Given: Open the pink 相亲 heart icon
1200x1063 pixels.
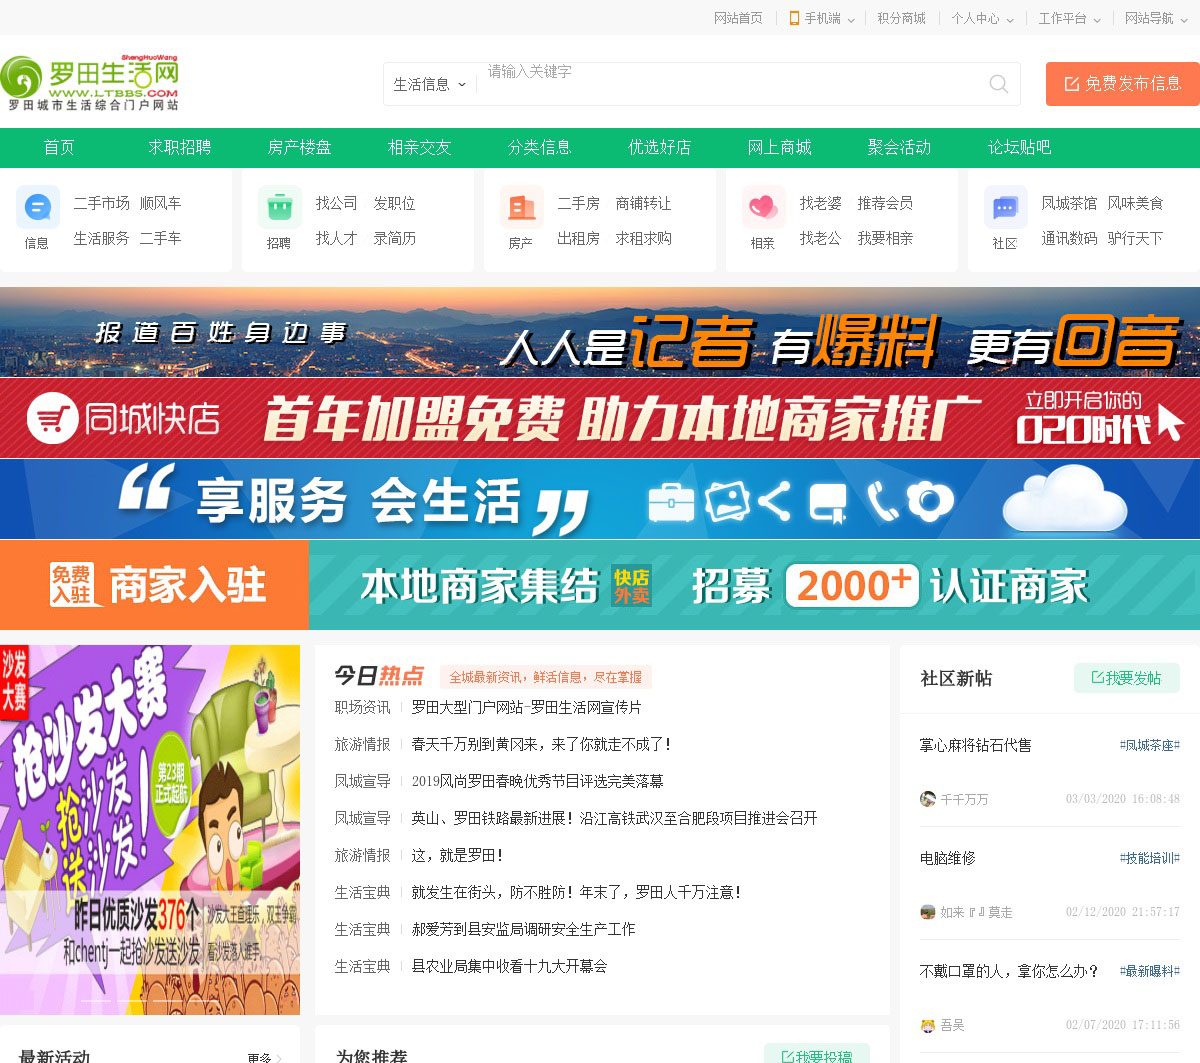Looking at the screenshot, I should pos(763,208).
